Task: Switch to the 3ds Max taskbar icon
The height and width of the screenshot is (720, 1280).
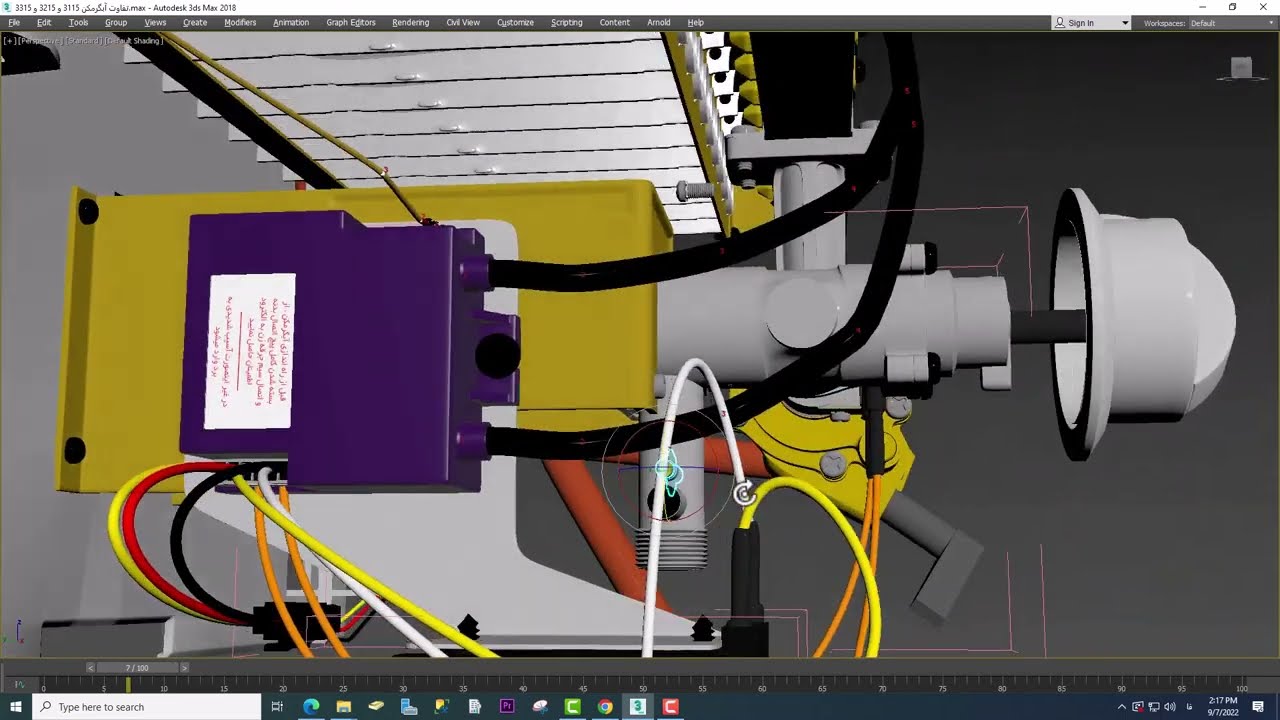Action: click(x=637, y=706)
